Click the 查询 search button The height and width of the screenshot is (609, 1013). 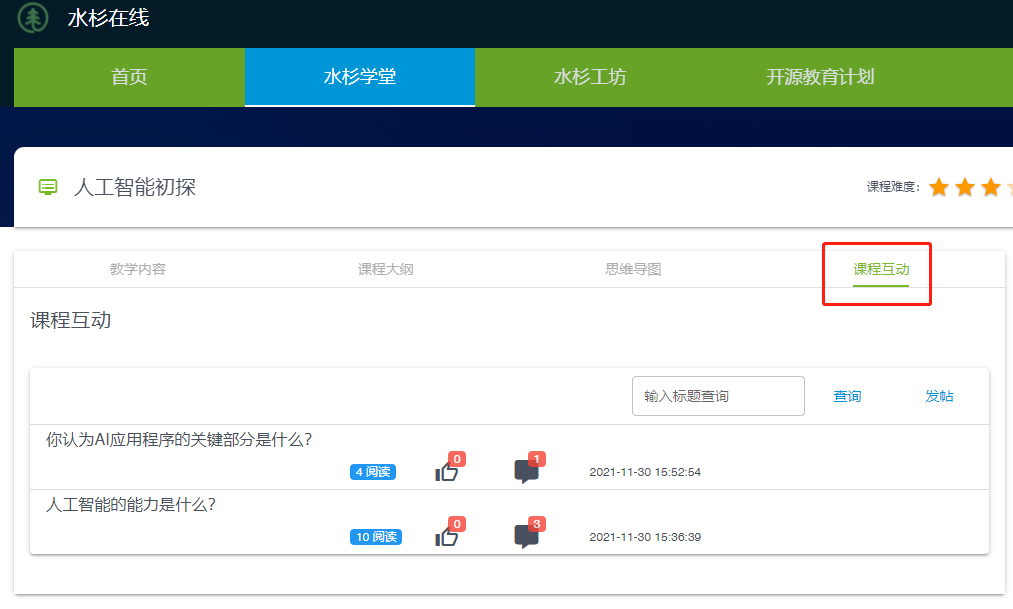[x=847, y=396]
